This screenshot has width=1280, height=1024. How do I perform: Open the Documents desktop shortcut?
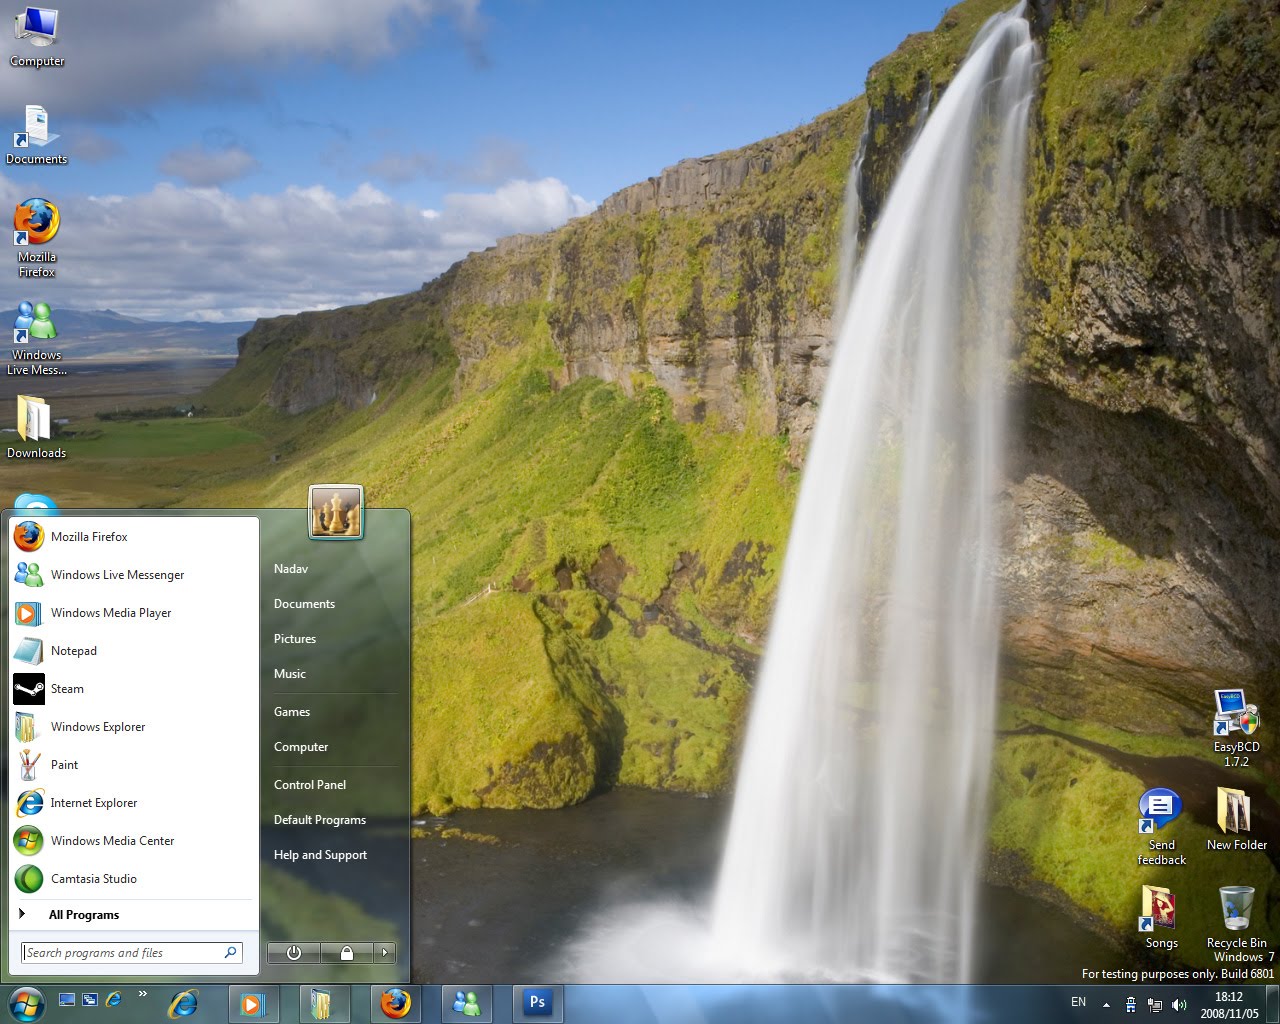pyautogui.click(x=37, y=135)
